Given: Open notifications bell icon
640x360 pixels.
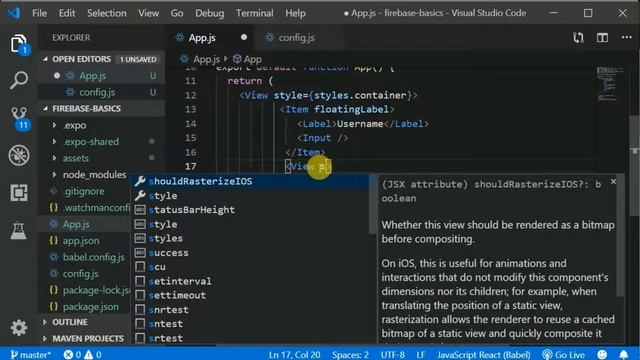Looking at the screenshot, I should (623, 354).
